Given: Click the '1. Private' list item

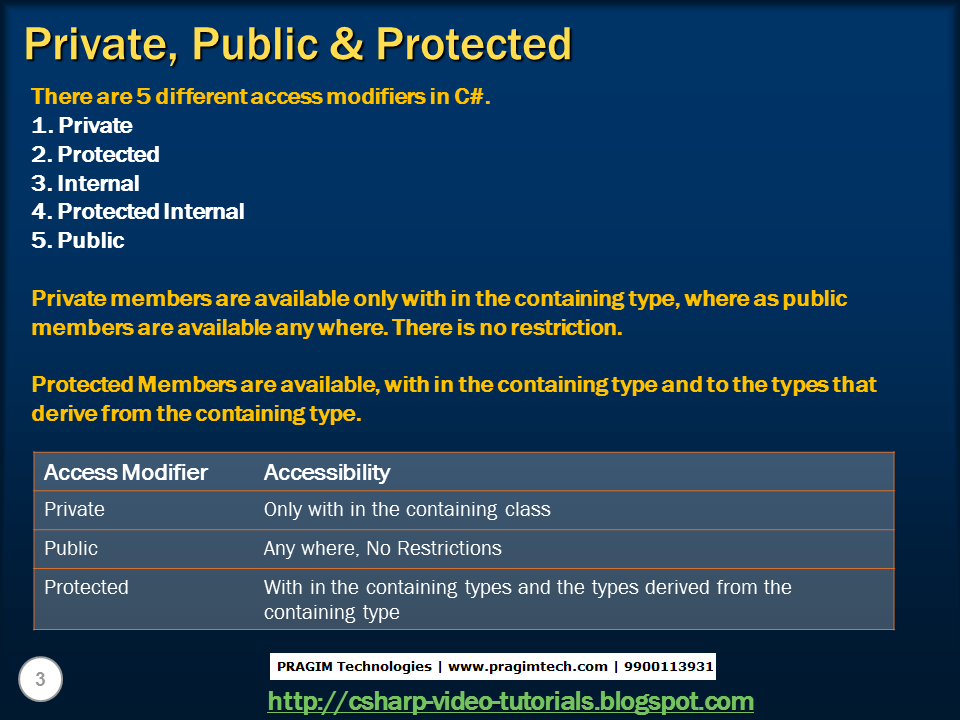Looking at the screenshot, I should pyautogui.click(x=82, y=126).
